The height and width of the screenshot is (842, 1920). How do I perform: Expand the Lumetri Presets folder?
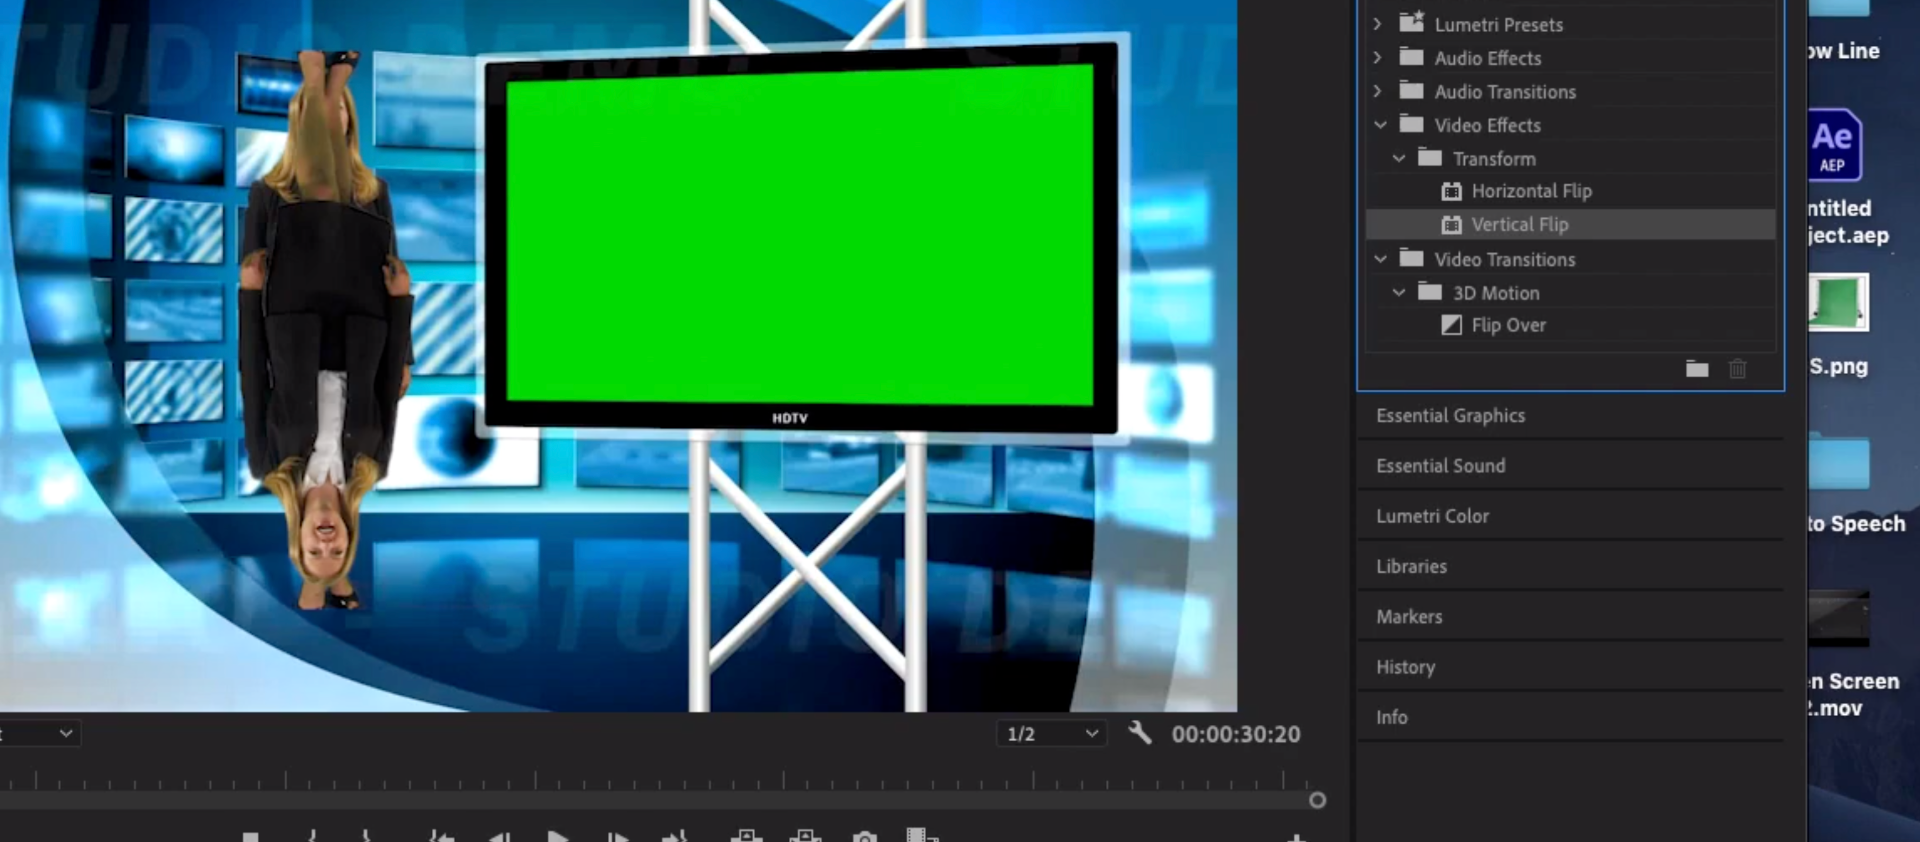pyautogui.click(x=1378, y=23)
